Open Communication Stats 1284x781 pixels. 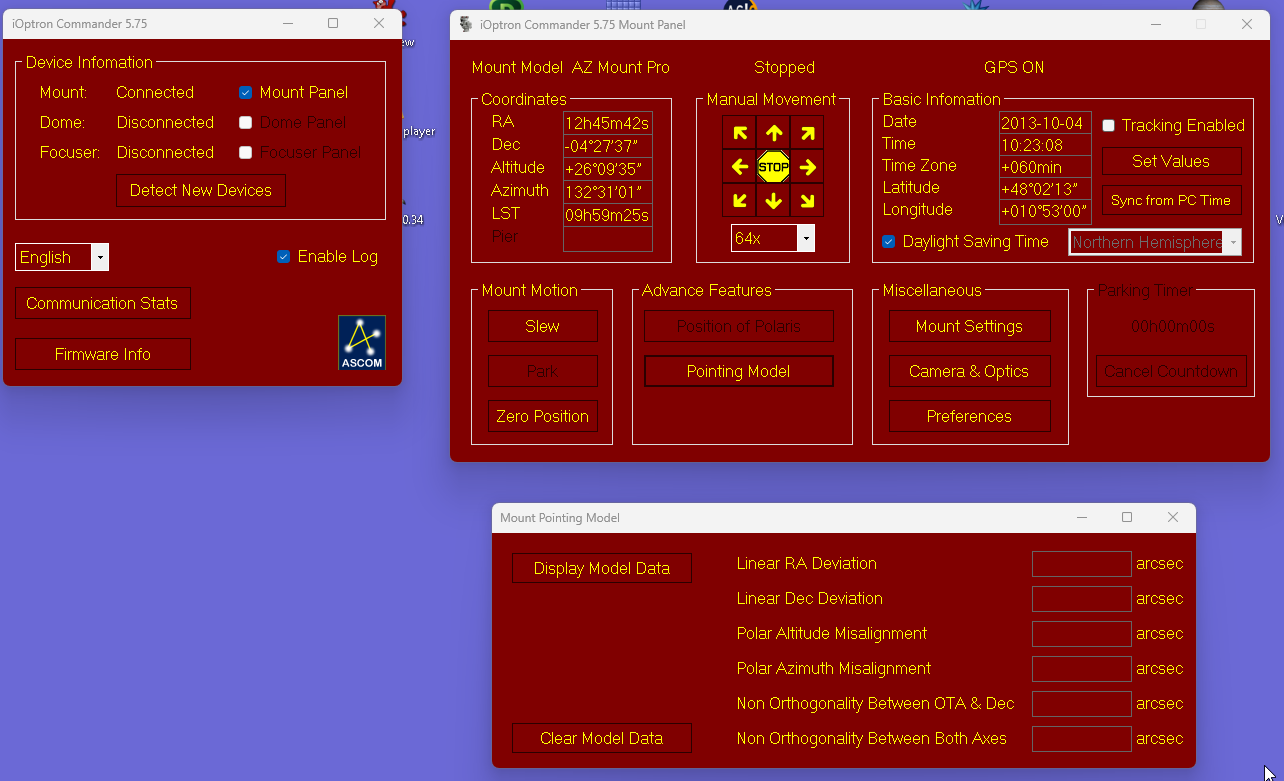(102, 303)
